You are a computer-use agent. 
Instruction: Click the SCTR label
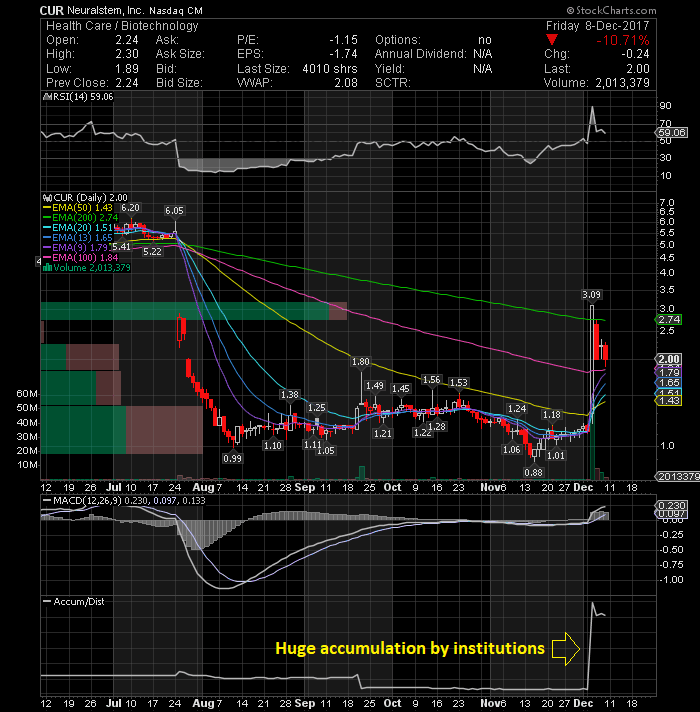tap(393, 83)
